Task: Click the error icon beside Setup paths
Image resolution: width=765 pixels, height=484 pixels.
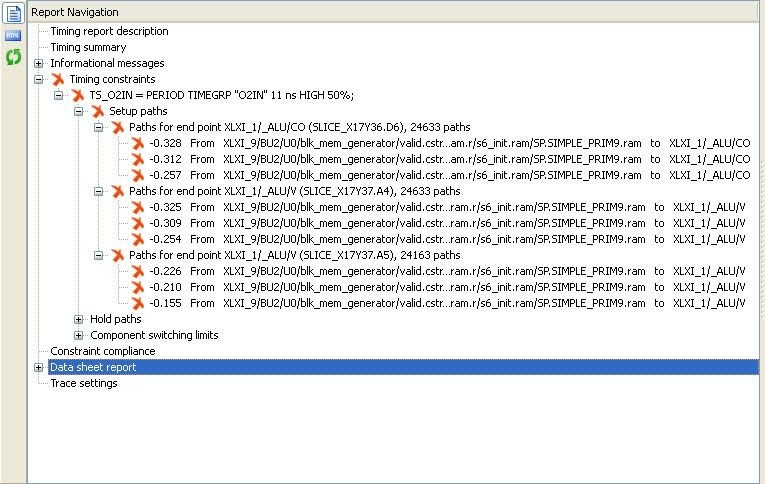Action: point(98,111)
